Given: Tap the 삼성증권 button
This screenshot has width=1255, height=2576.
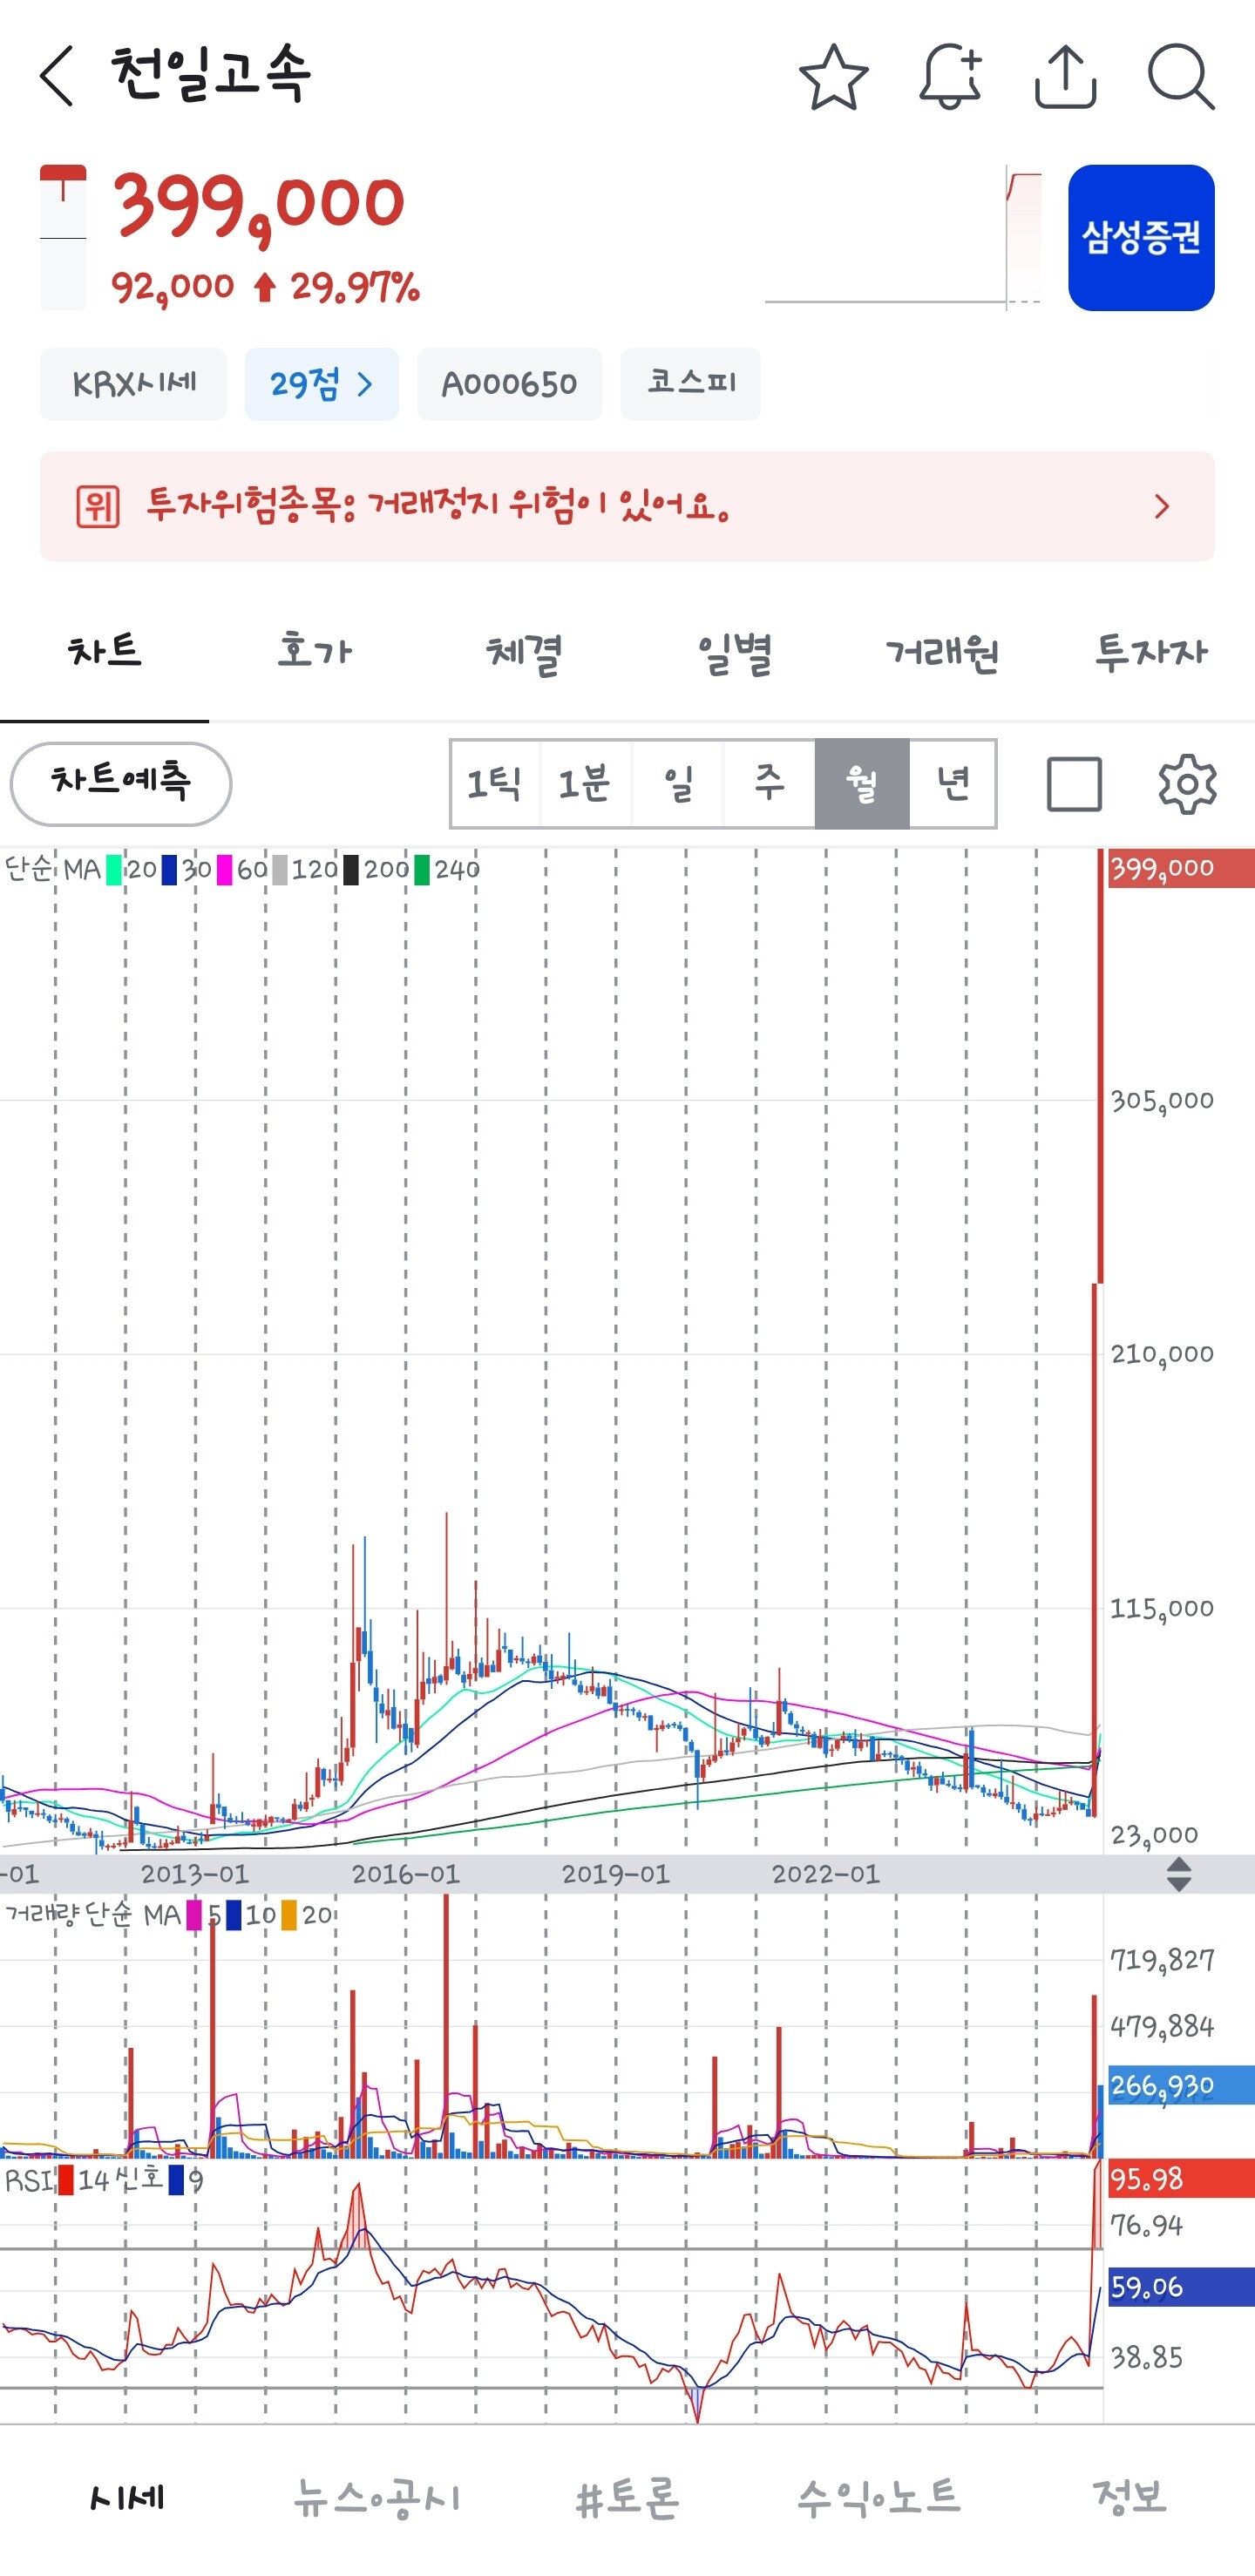Looking at the screenshot, I should tap(1141, 238).
